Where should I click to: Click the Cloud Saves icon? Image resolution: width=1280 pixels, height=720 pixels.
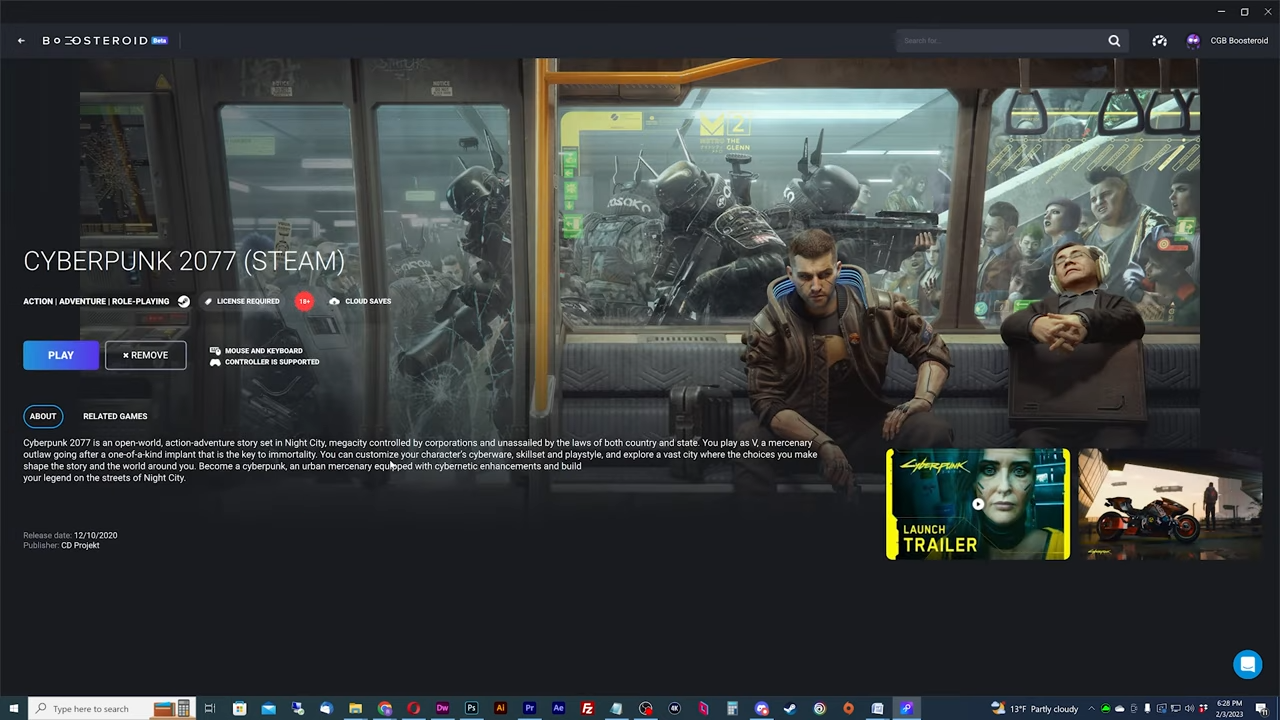[334, 301]
